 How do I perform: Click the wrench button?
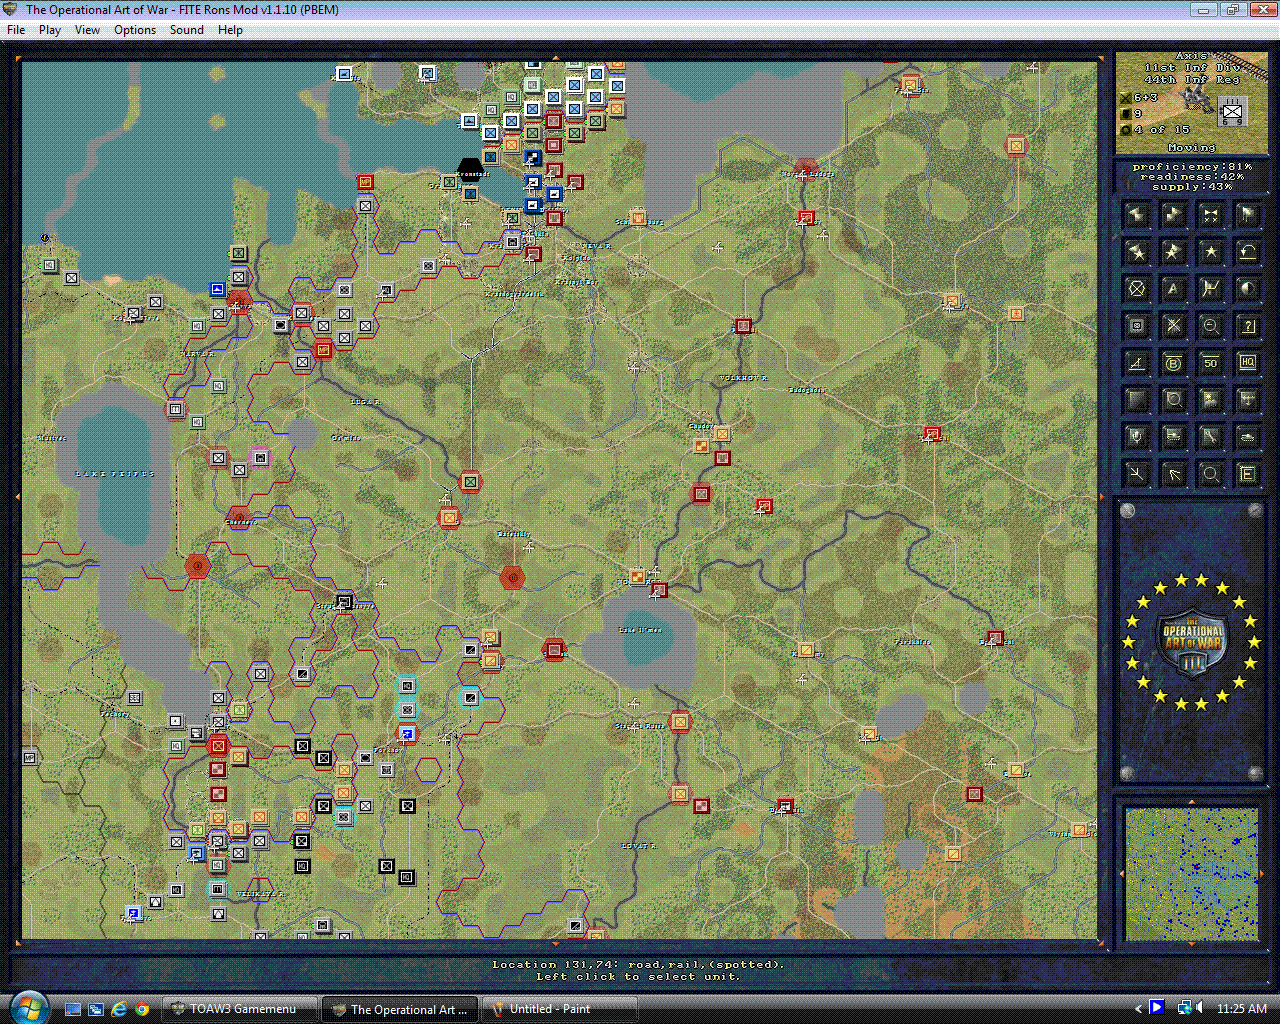[x=1210, y=437]
